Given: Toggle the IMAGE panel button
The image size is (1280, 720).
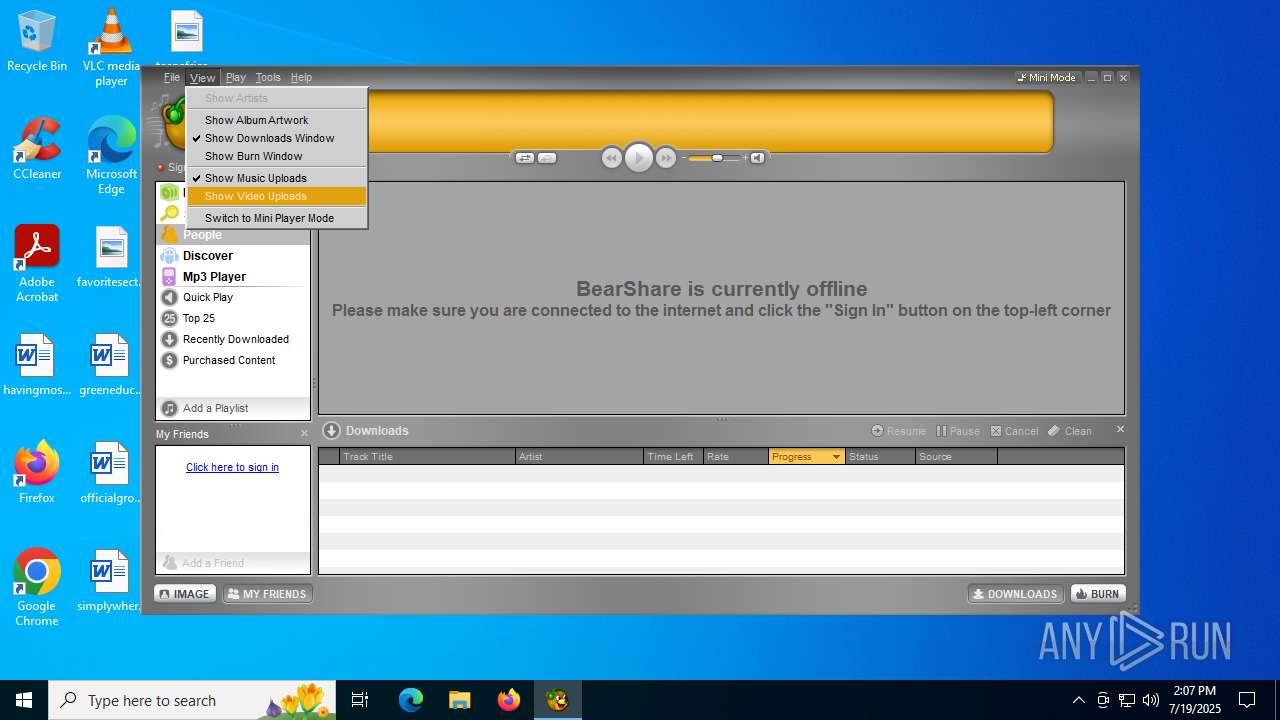Looking at the screenshot, I should pyautogui.click(x=185, y=594).
